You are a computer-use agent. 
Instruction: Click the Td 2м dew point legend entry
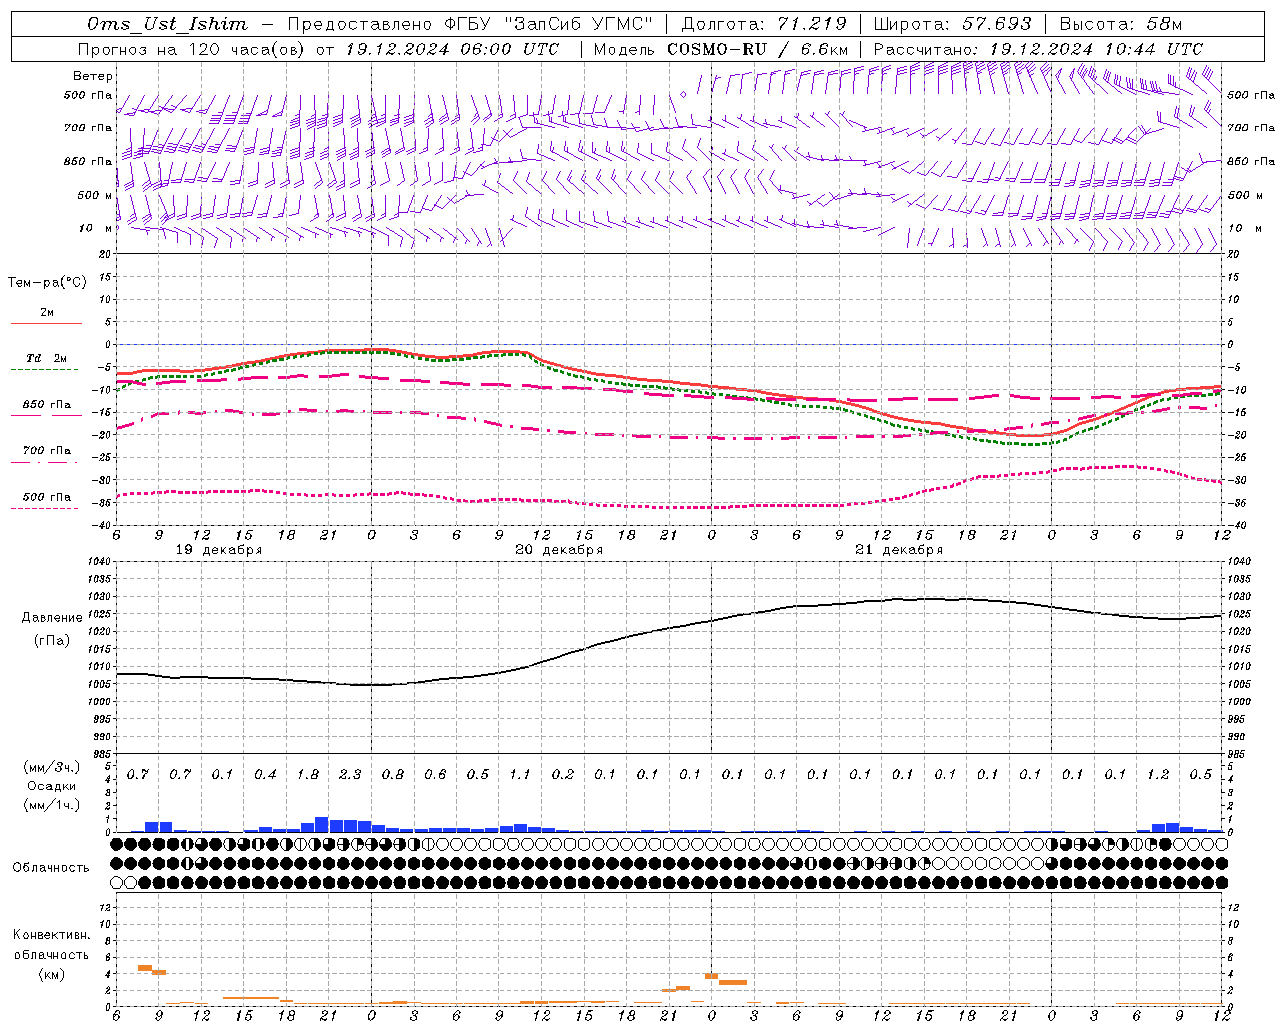coord(46,358)
